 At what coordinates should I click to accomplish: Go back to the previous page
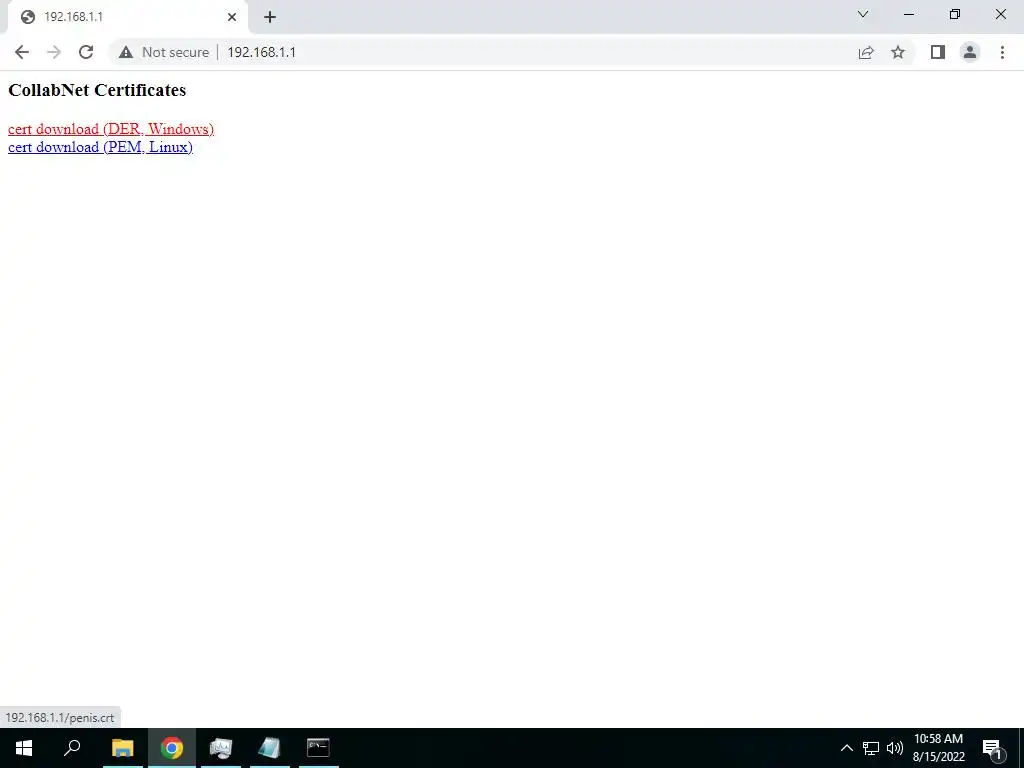22,52
